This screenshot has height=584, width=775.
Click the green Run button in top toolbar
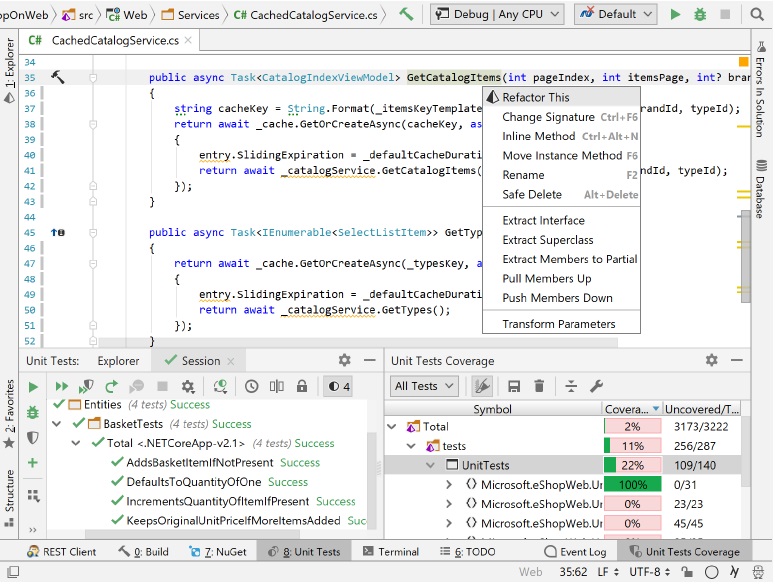coord(676,14)
